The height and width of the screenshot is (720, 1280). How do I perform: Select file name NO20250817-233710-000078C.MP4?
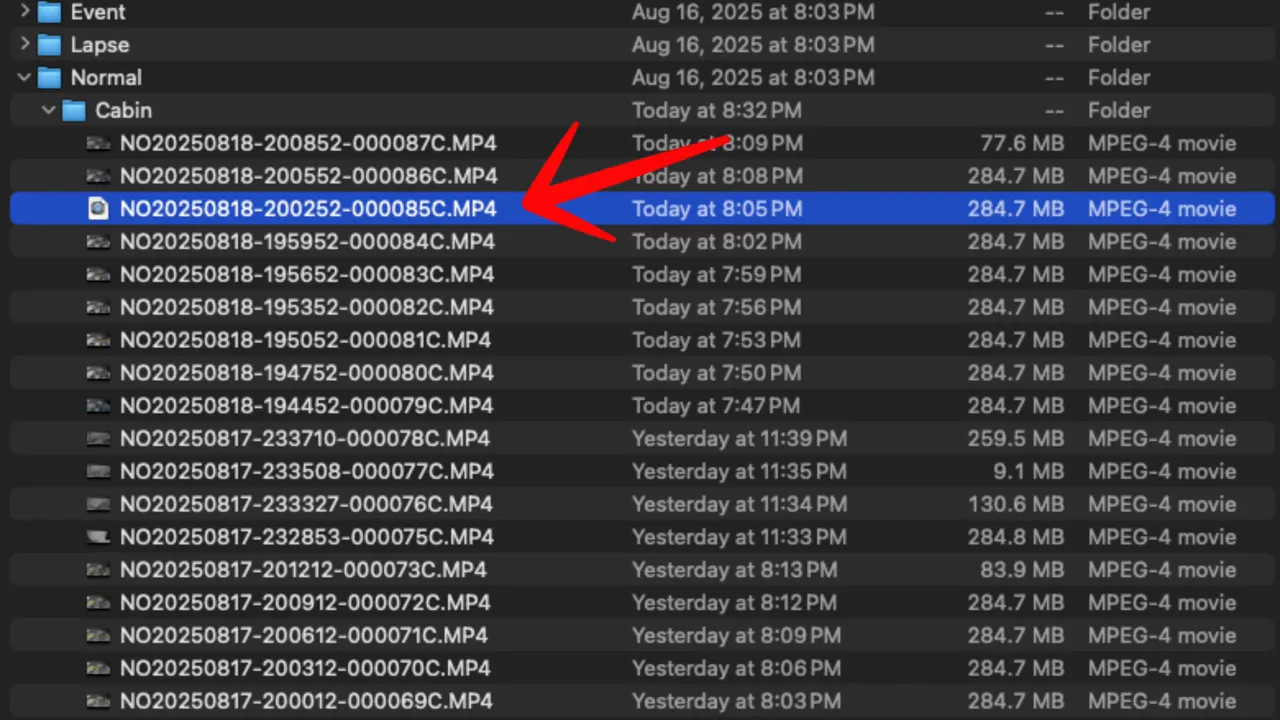[305, 439]
